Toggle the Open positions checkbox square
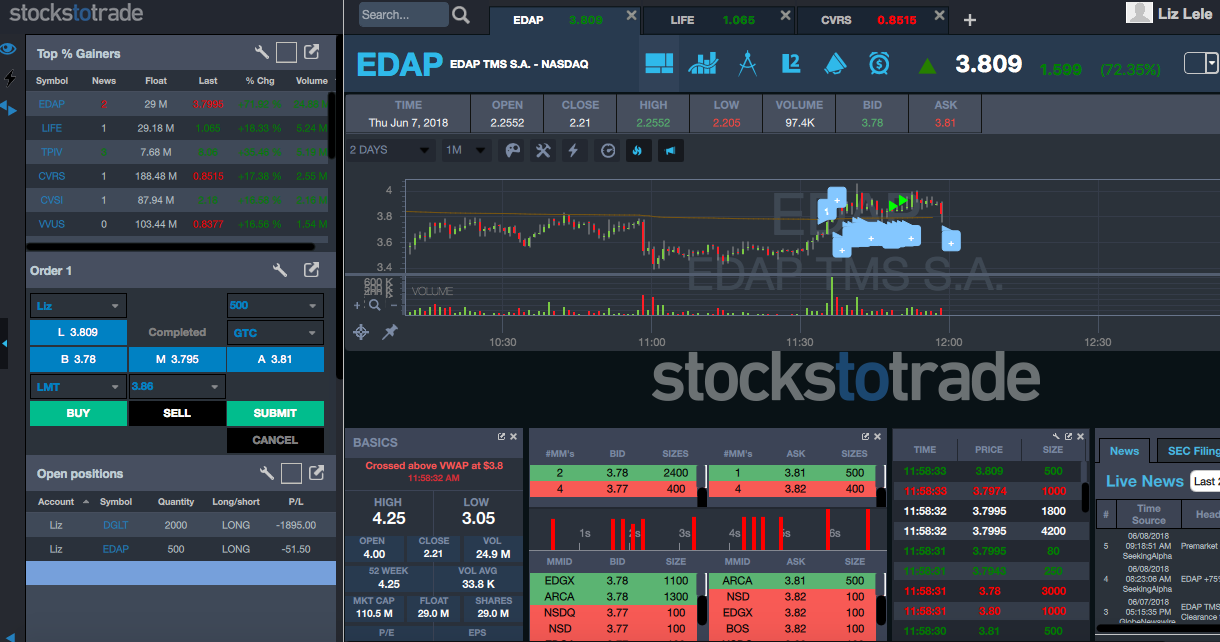Viewport: 1220px width, 642px height. [x=291, y=473]
